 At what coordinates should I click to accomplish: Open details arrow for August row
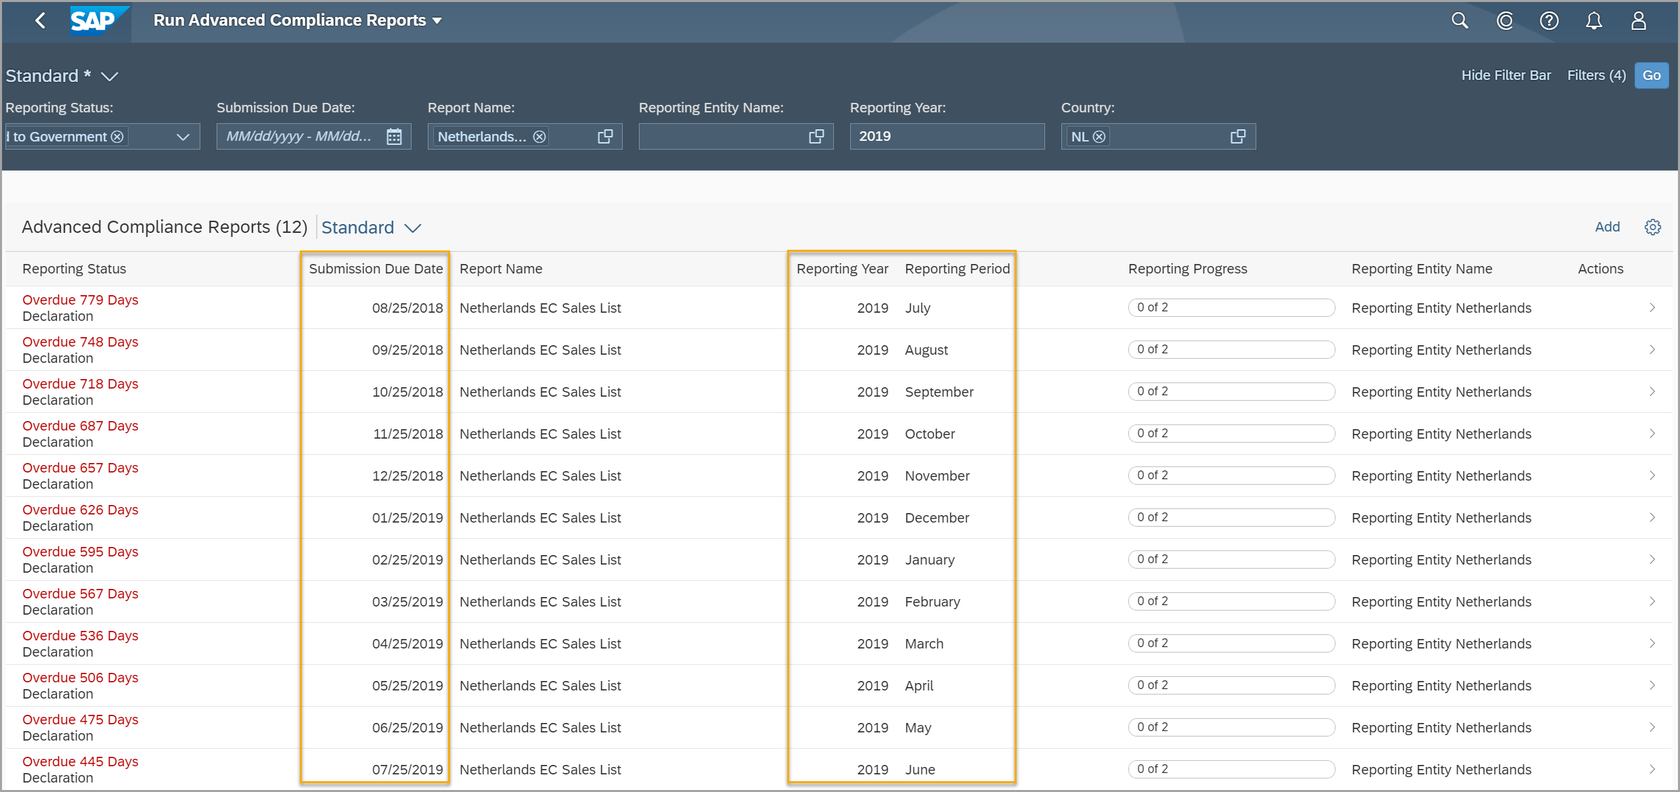pos(1652,350)
